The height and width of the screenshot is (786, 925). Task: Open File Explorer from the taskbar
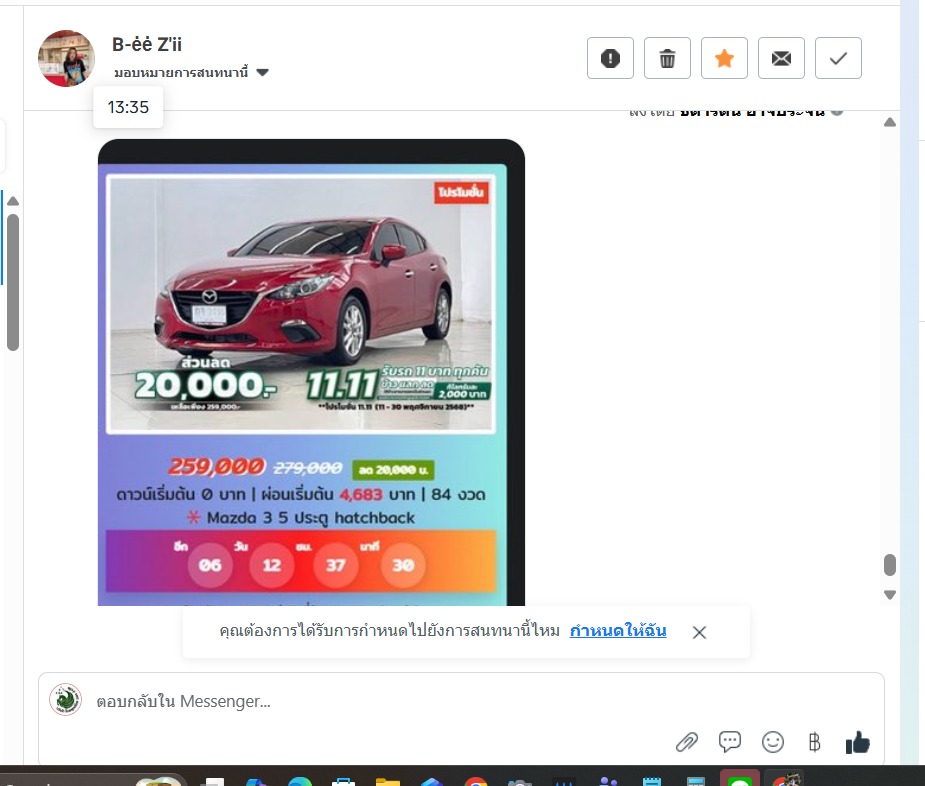[x=388, y=781]
